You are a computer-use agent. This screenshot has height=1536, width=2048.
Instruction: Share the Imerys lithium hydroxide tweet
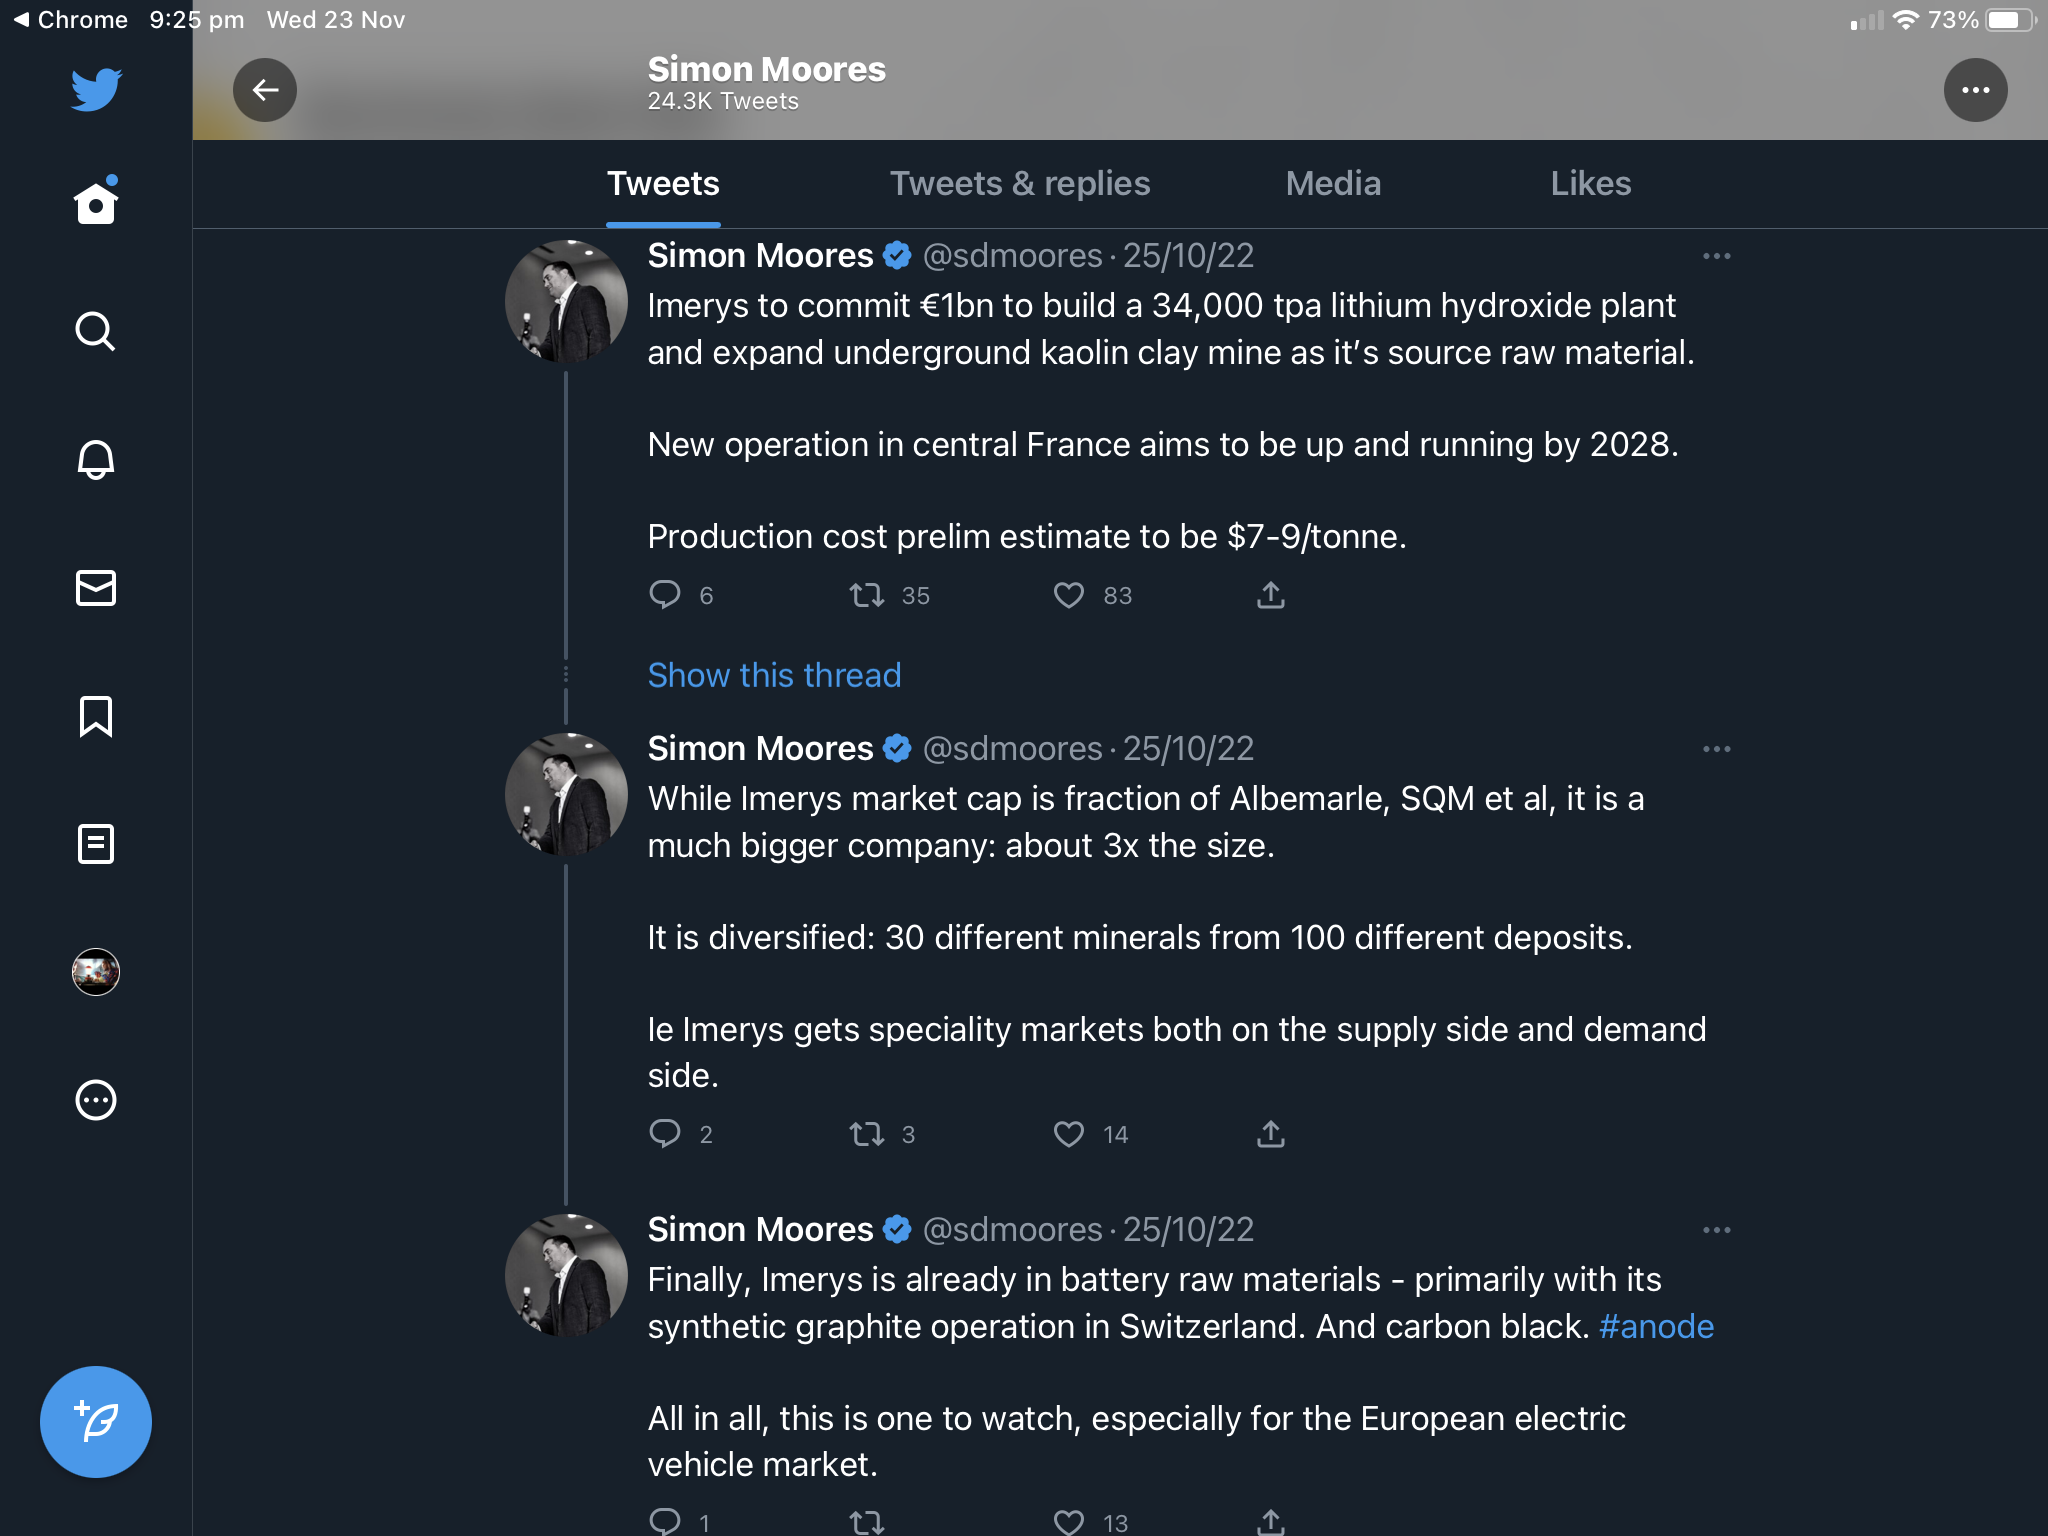pyautogui.click(x=1270, y=596)
